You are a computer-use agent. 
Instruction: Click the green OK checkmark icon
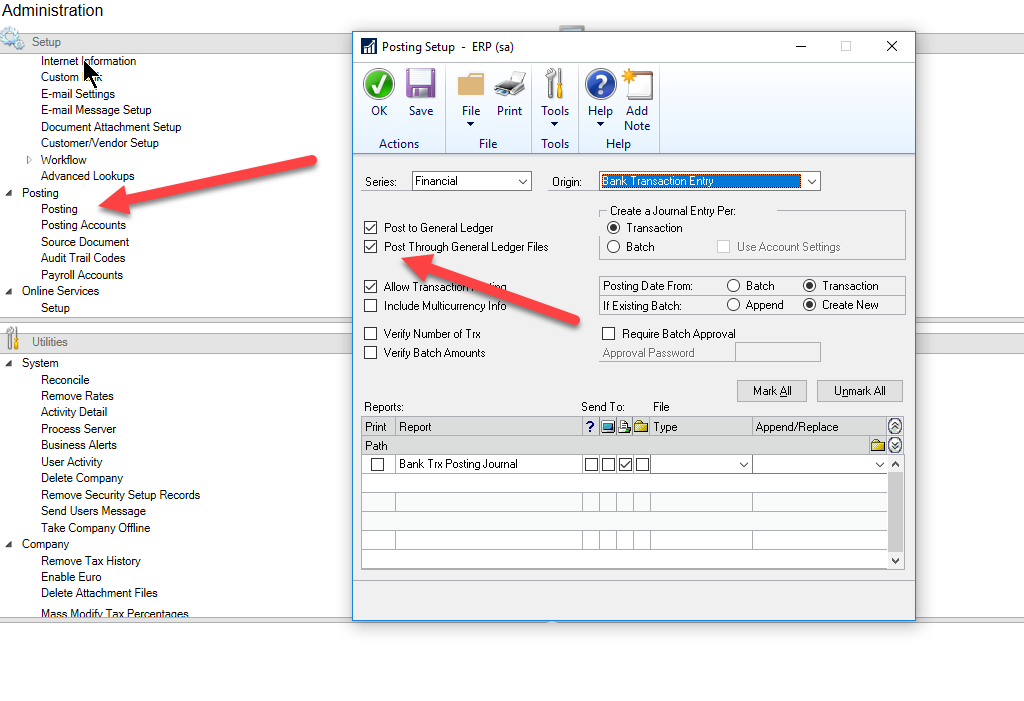[379, 85]
